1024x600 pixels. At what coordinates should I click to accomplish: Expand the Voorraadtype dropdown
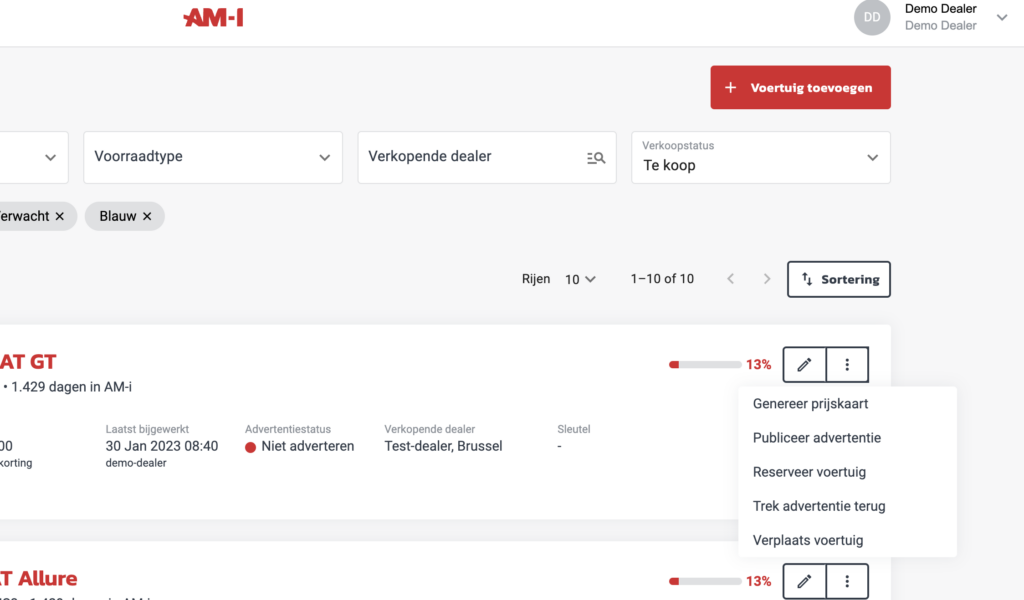point(324,157)
